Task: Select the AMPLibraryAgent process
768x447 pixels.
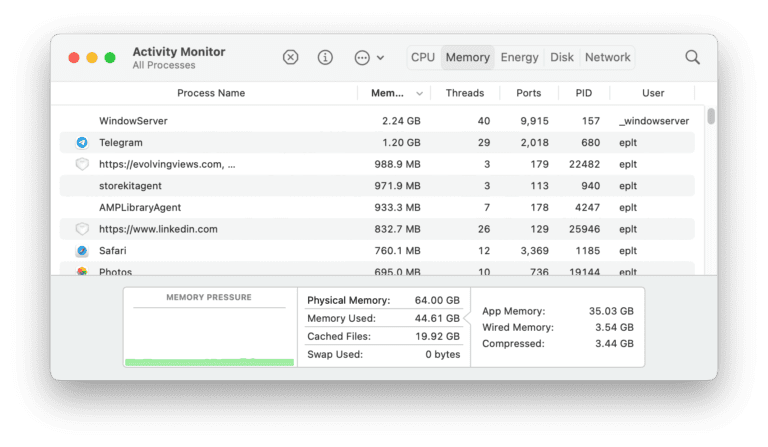Action: coord(140,207)
